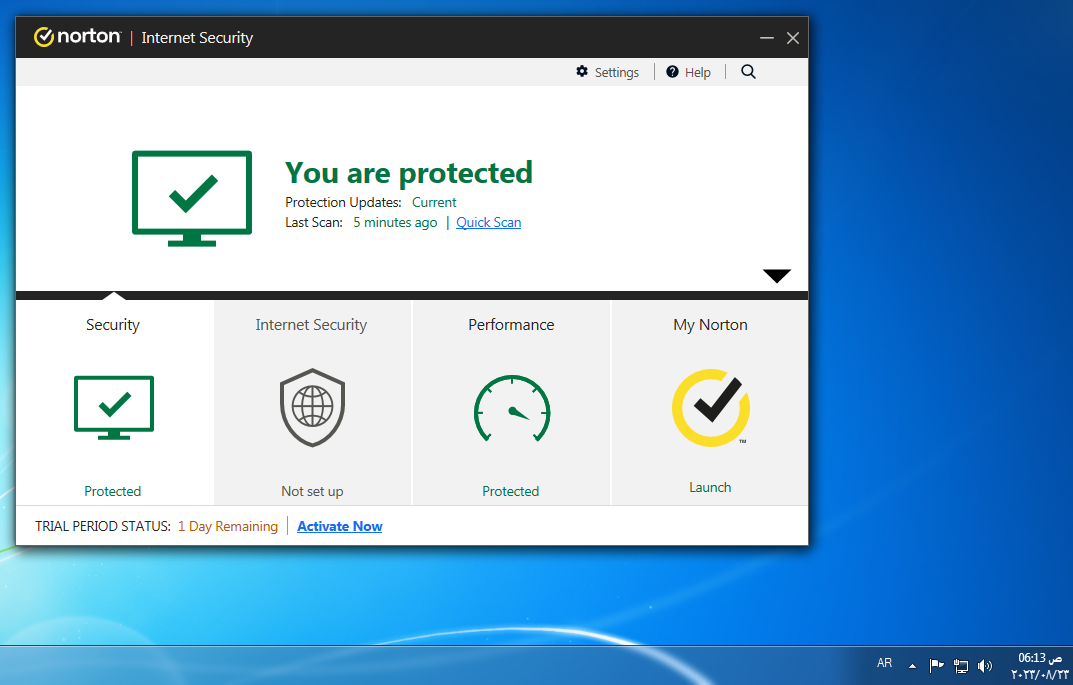The height and width of the screenshot is (685, 1073).
Task: Click the Internet Security globe shield icon
Action: pos(312,407)
